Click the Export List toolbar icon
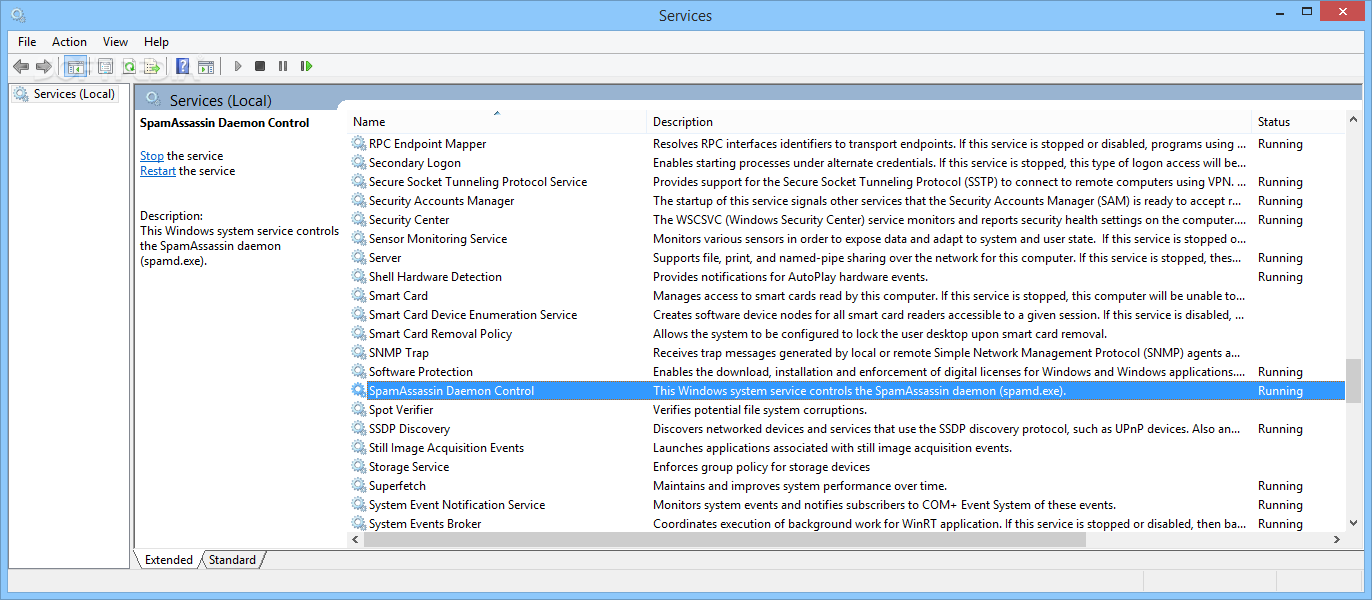The image size is (1372, 600). pyautogui.click(x=151, y=67)
